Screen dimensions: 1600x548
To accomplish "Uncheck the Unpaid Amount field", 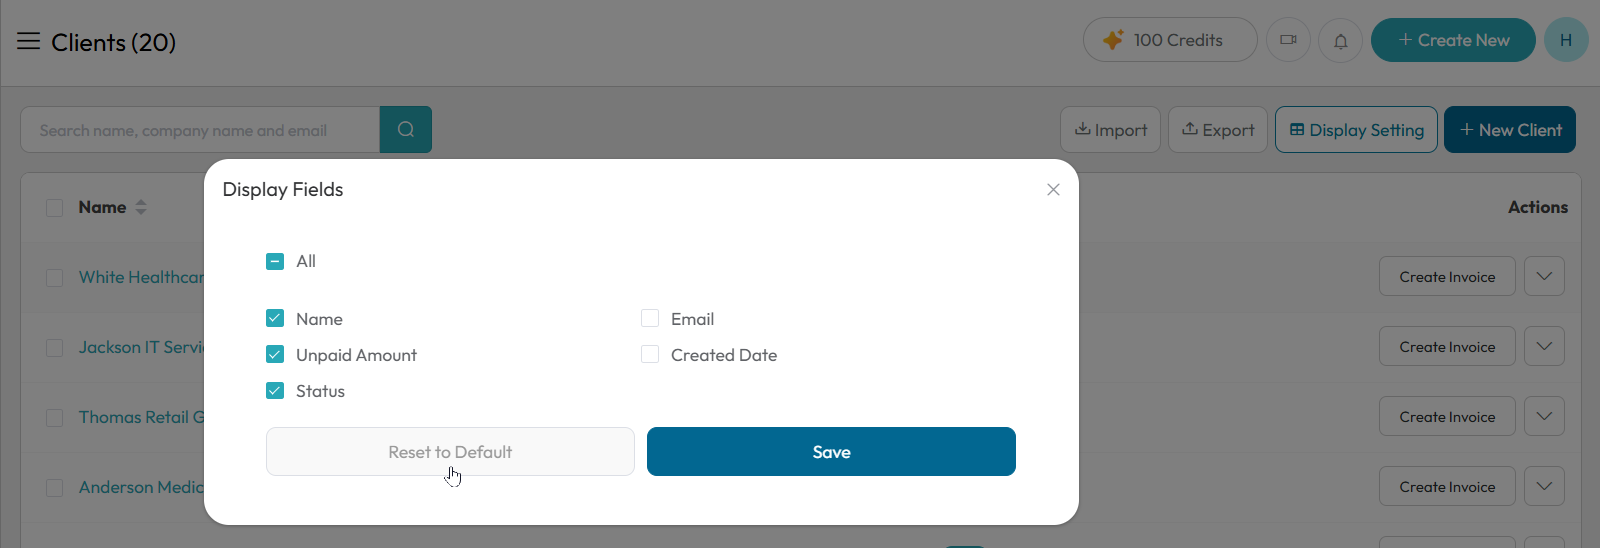I will pyautogui.click(x=275, y=354).
